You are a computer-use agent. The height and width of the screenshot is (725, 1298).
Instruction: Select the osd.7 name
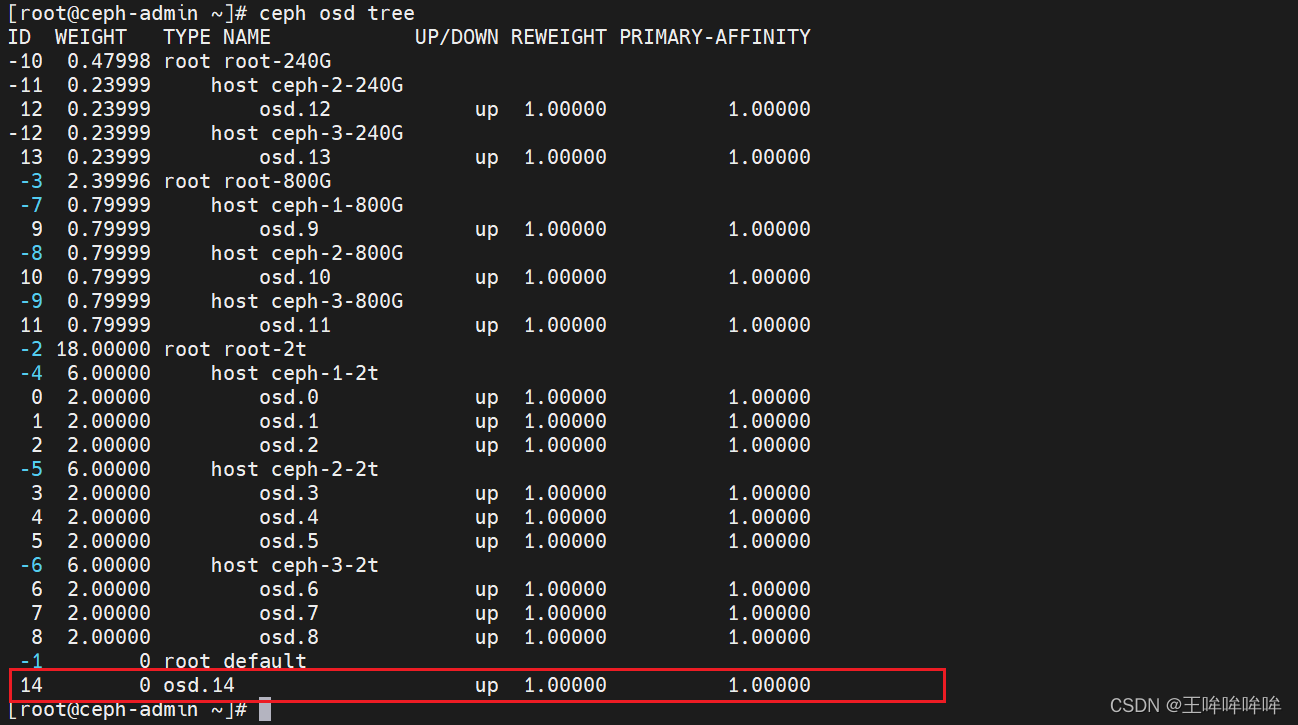pyautogui.click(x=289, y=613)
